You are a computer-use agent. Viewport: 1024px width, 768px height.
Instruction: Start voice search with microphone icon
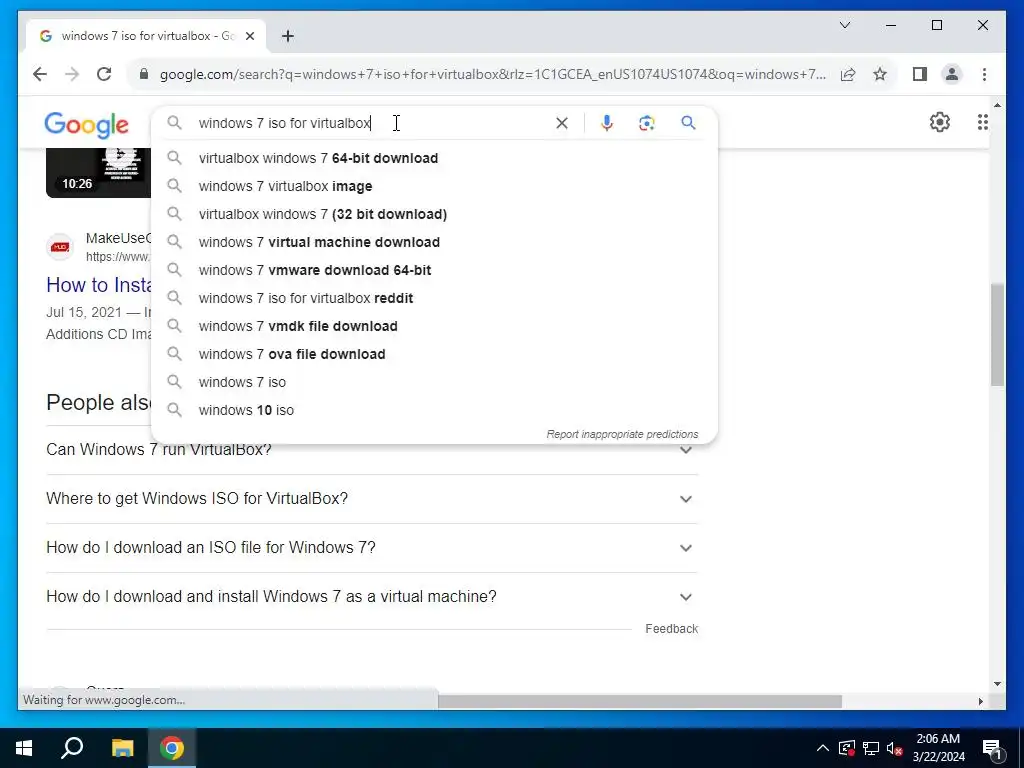607,123
